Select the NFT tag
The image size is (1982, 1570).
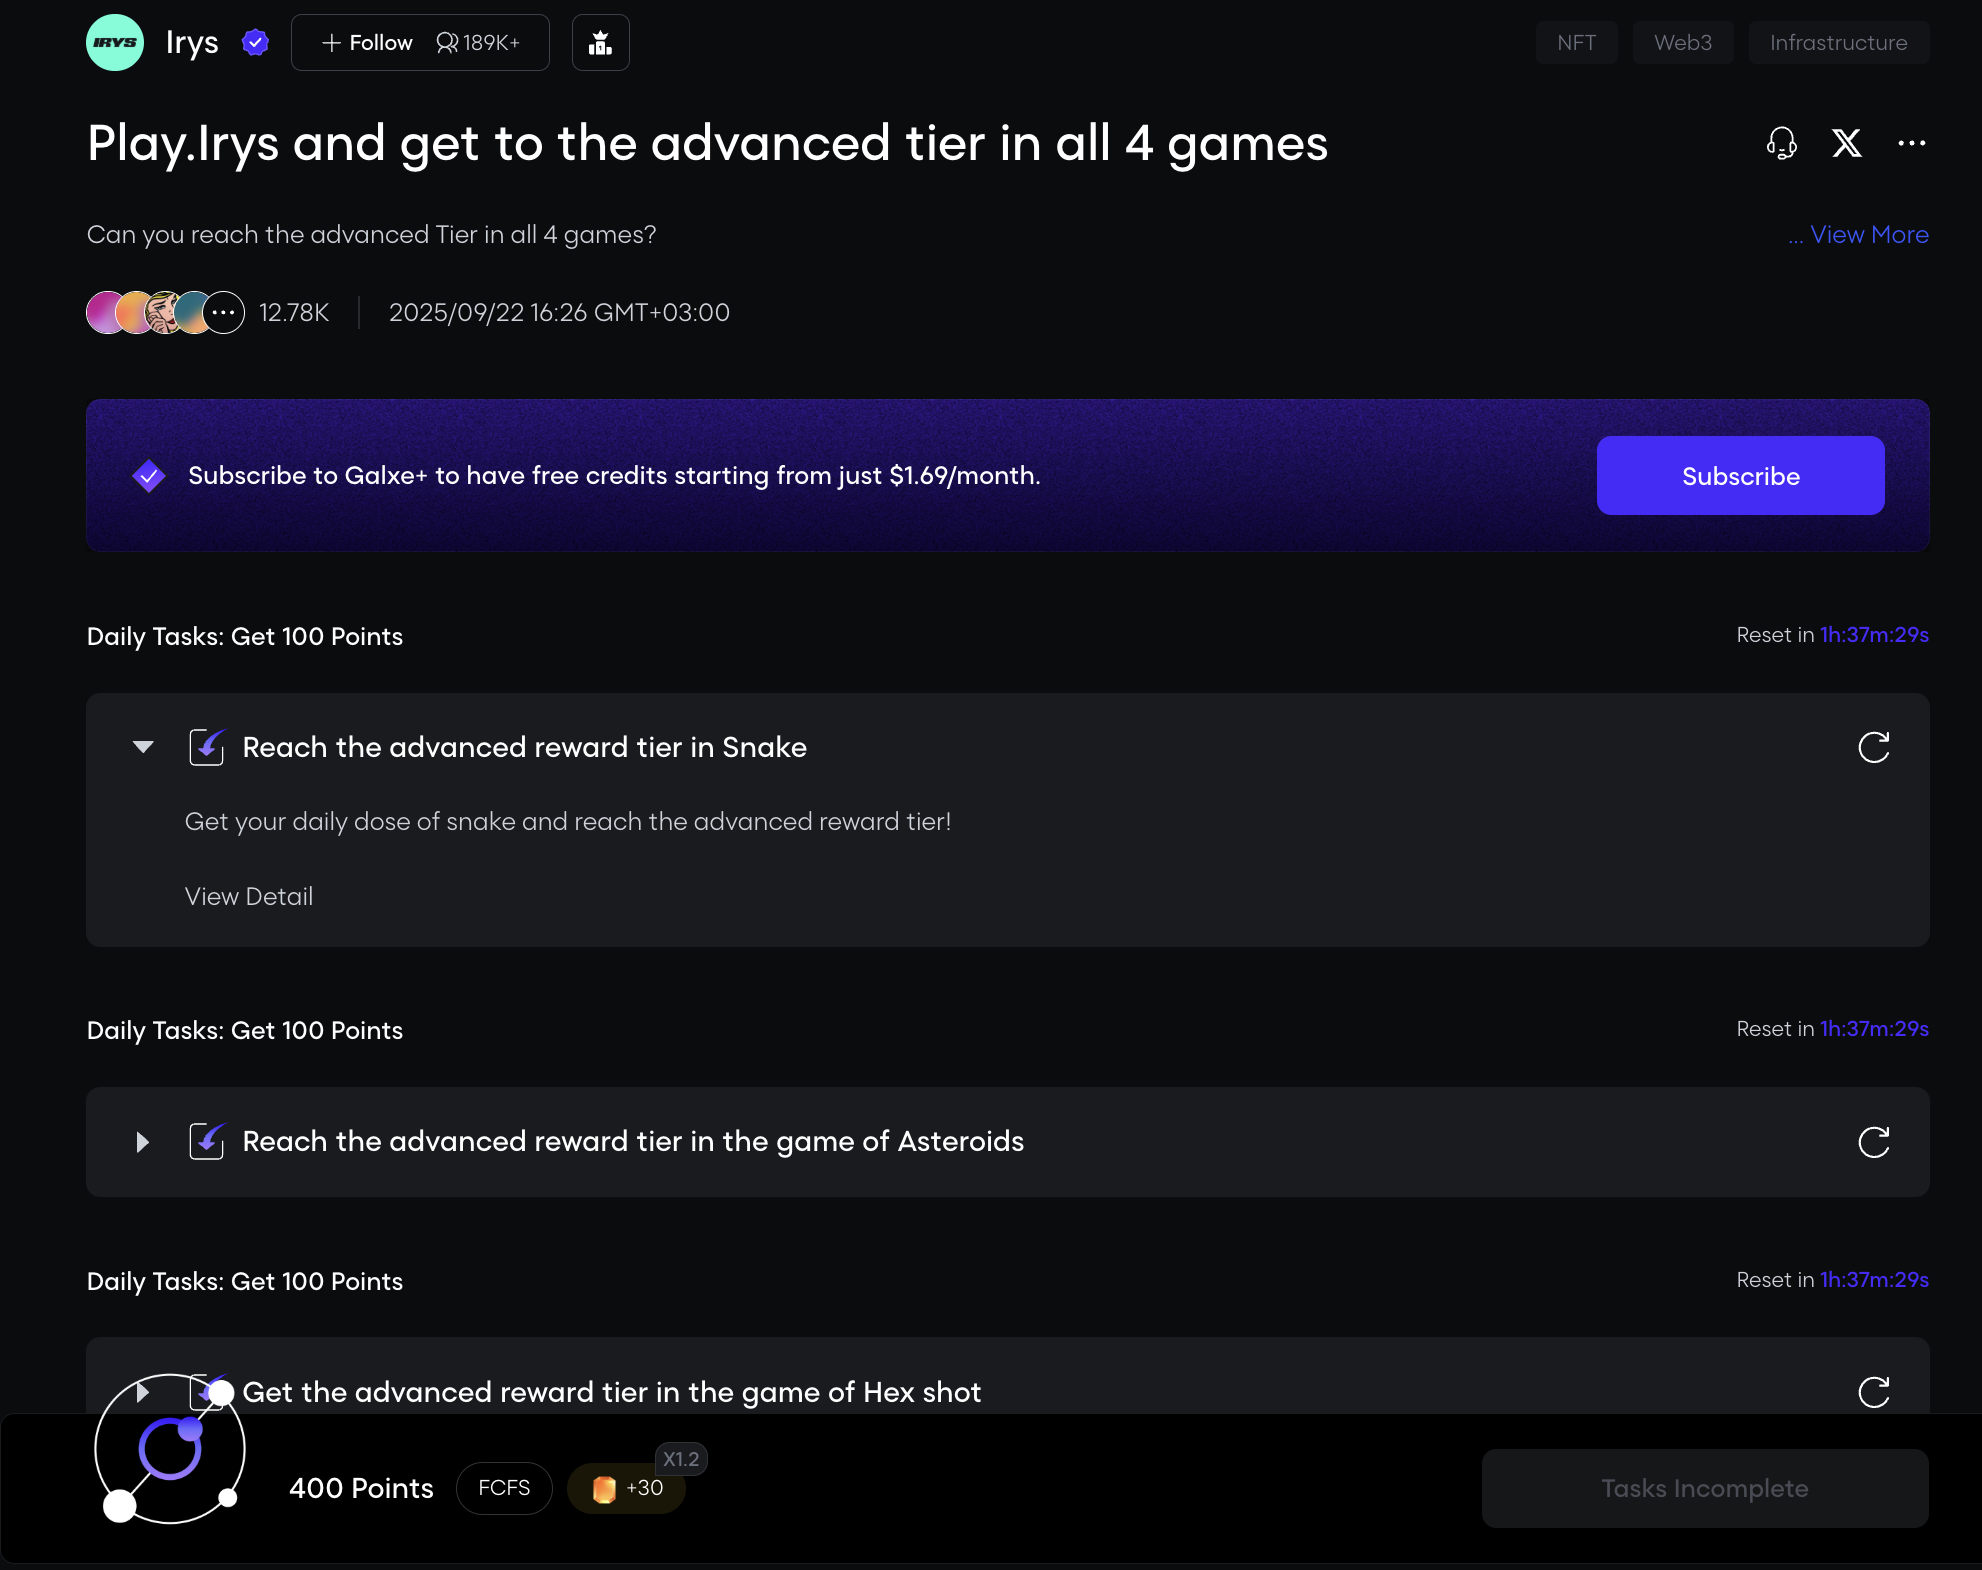click(1576, 43)
